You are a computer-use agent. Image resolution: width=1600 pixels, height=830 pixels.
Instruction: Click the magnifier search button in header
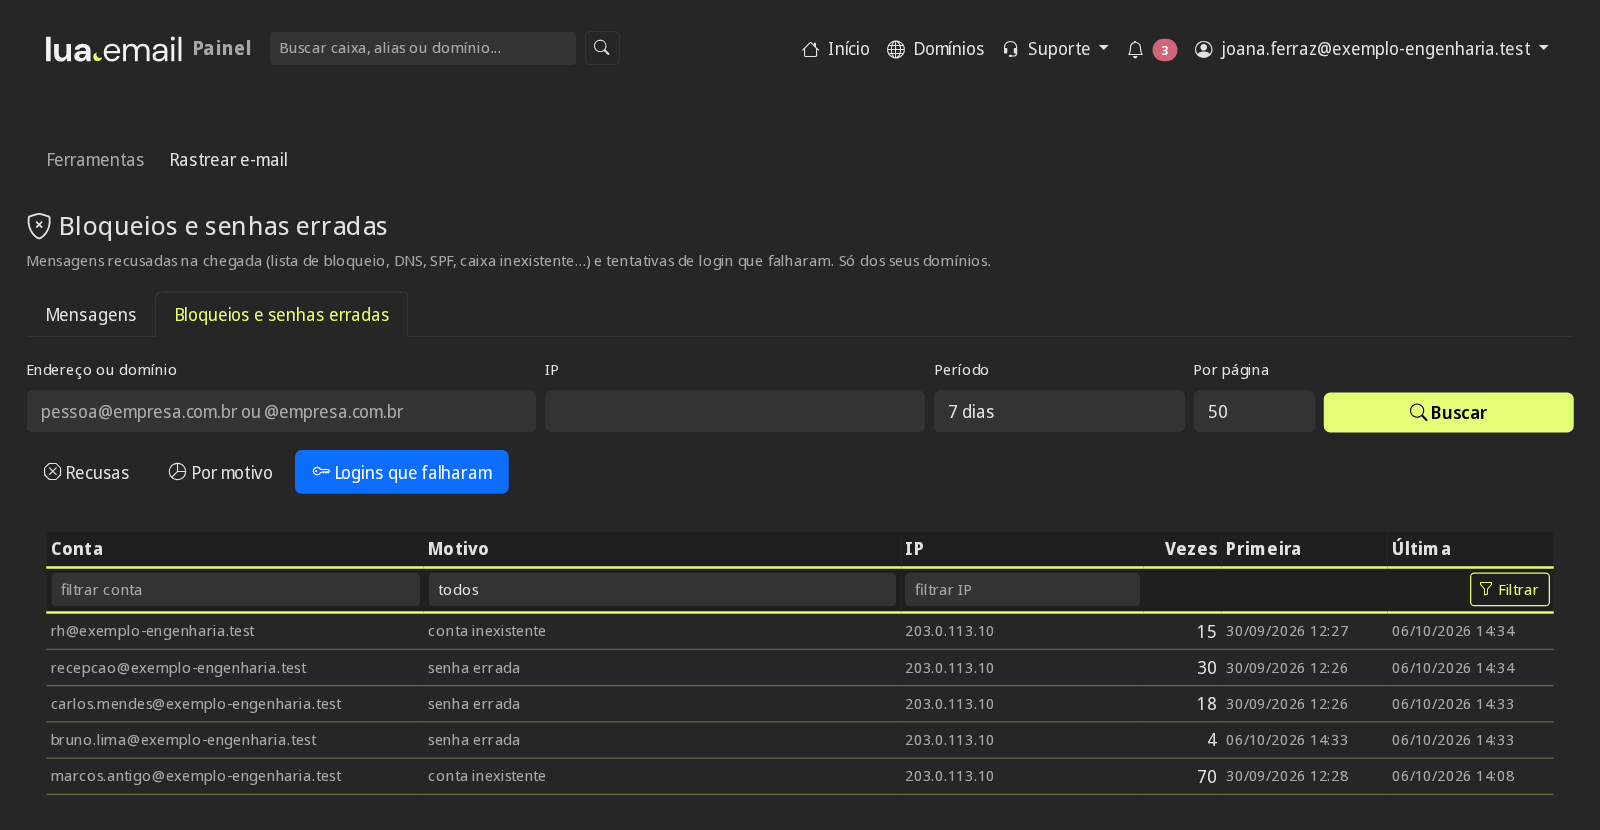click(602, 48)
